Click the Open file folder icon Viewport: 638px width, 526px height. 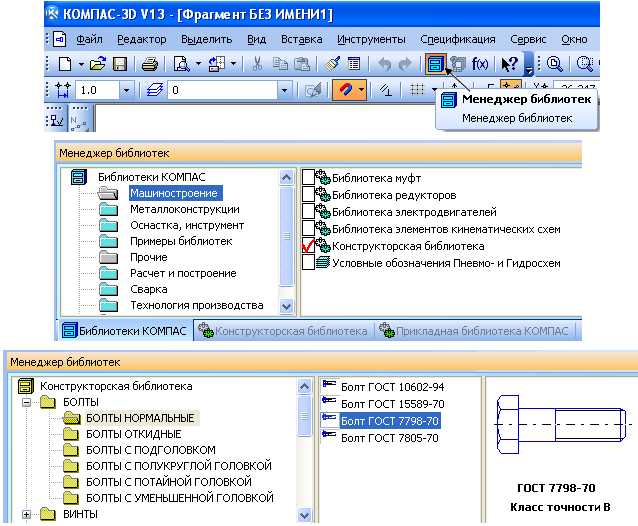(98, 64)
